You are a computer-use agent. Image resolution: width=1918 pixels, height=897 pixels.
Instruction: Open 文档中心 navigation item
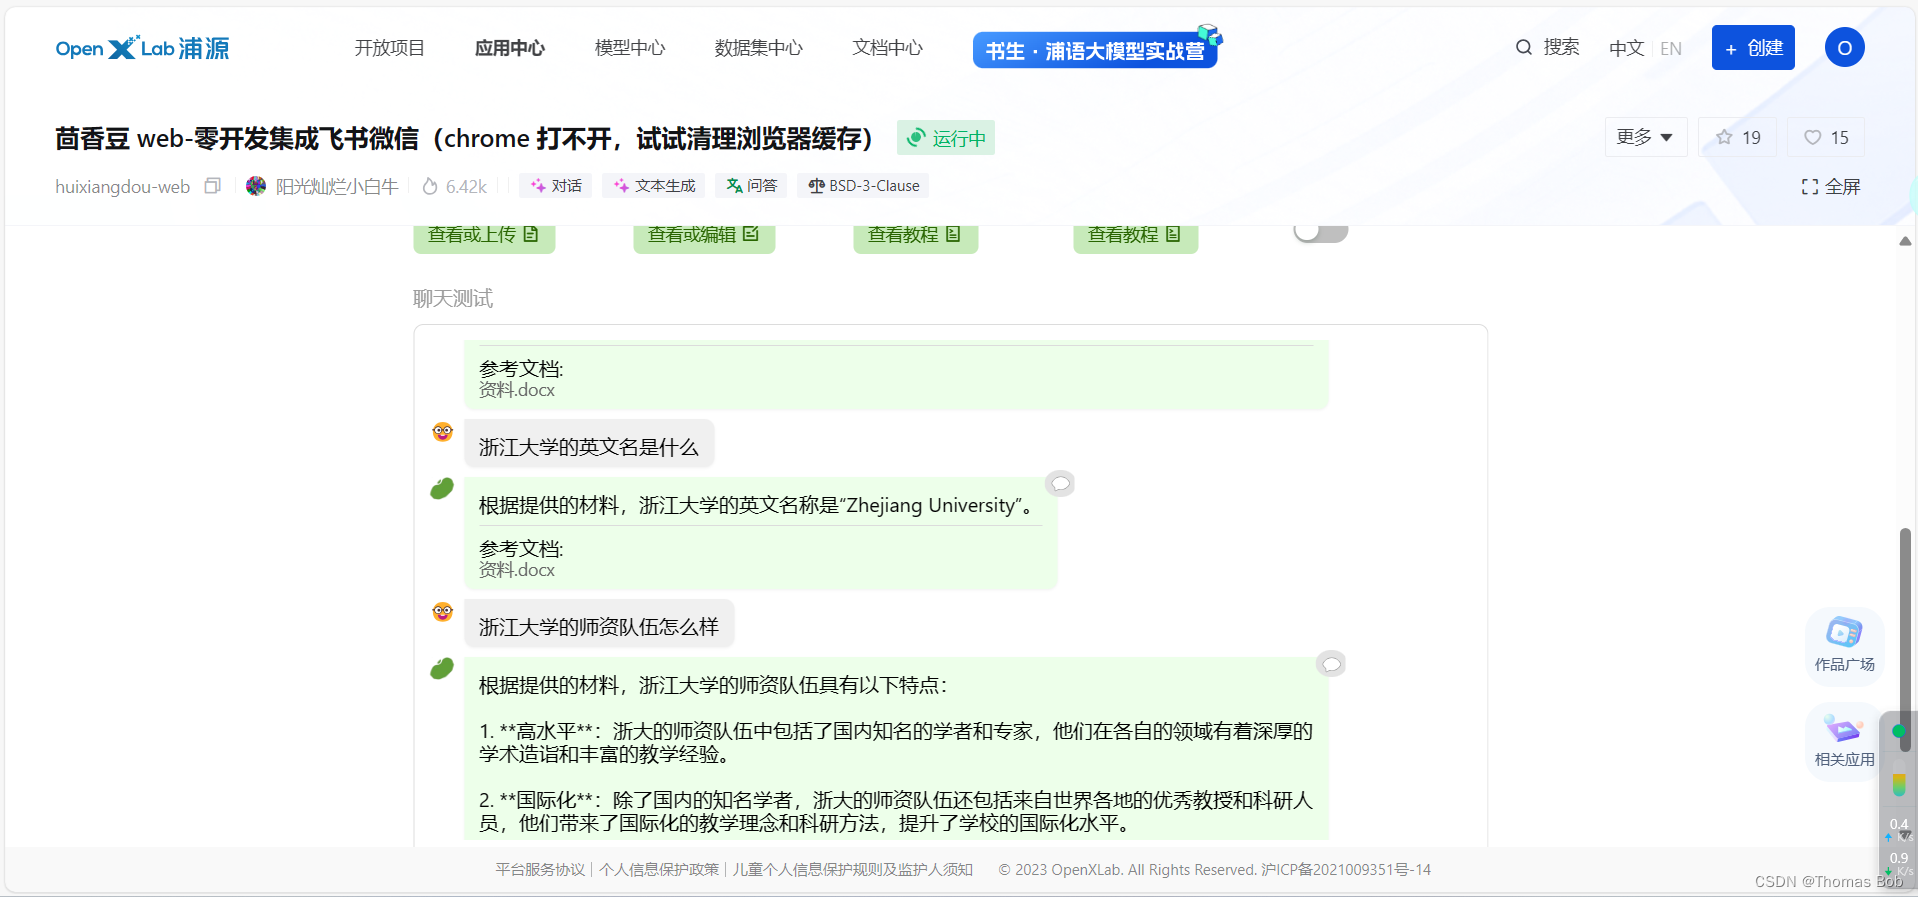(887, 48)
